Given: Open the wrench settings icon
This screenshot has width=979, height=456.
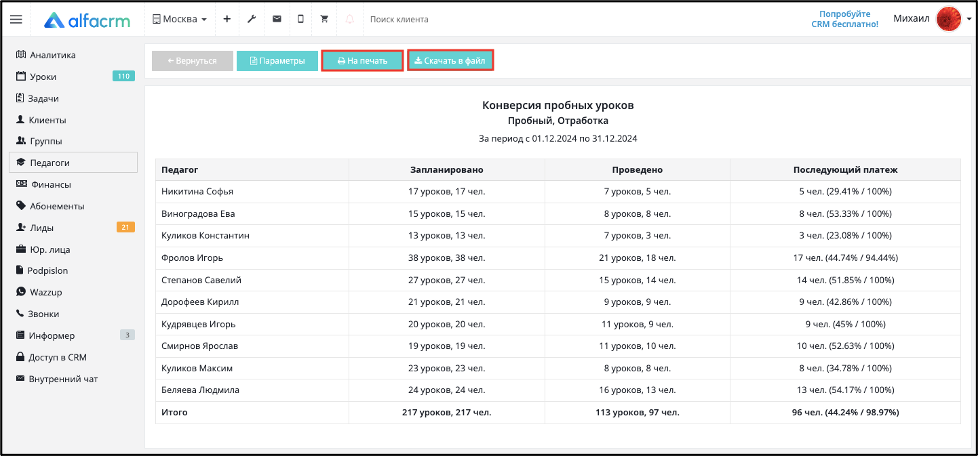Looking at the screenshot, I should (252, 19).
